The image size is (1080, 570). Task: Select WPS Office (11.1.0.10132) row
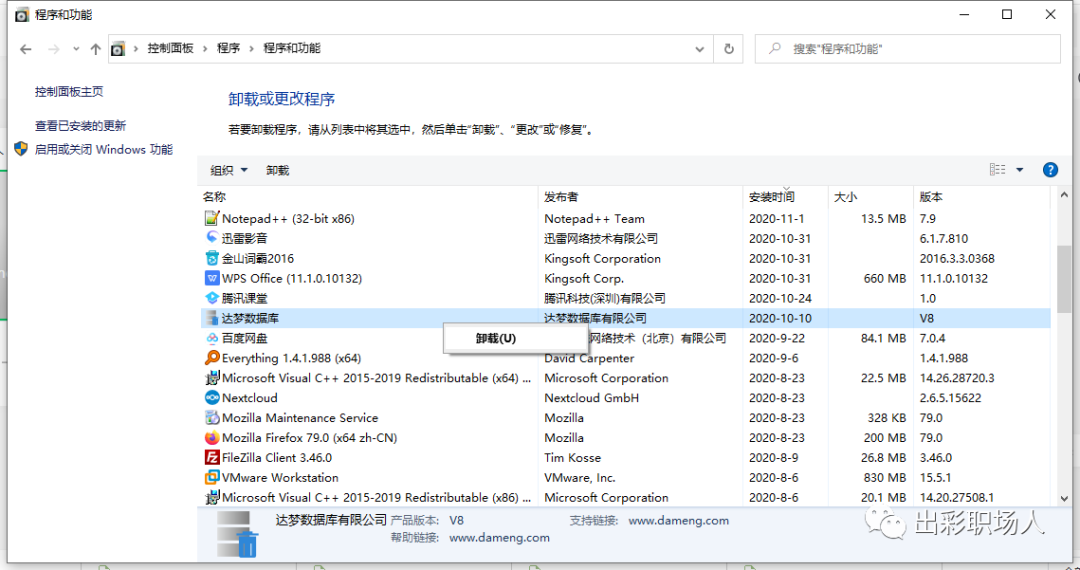tap(625, 279)
